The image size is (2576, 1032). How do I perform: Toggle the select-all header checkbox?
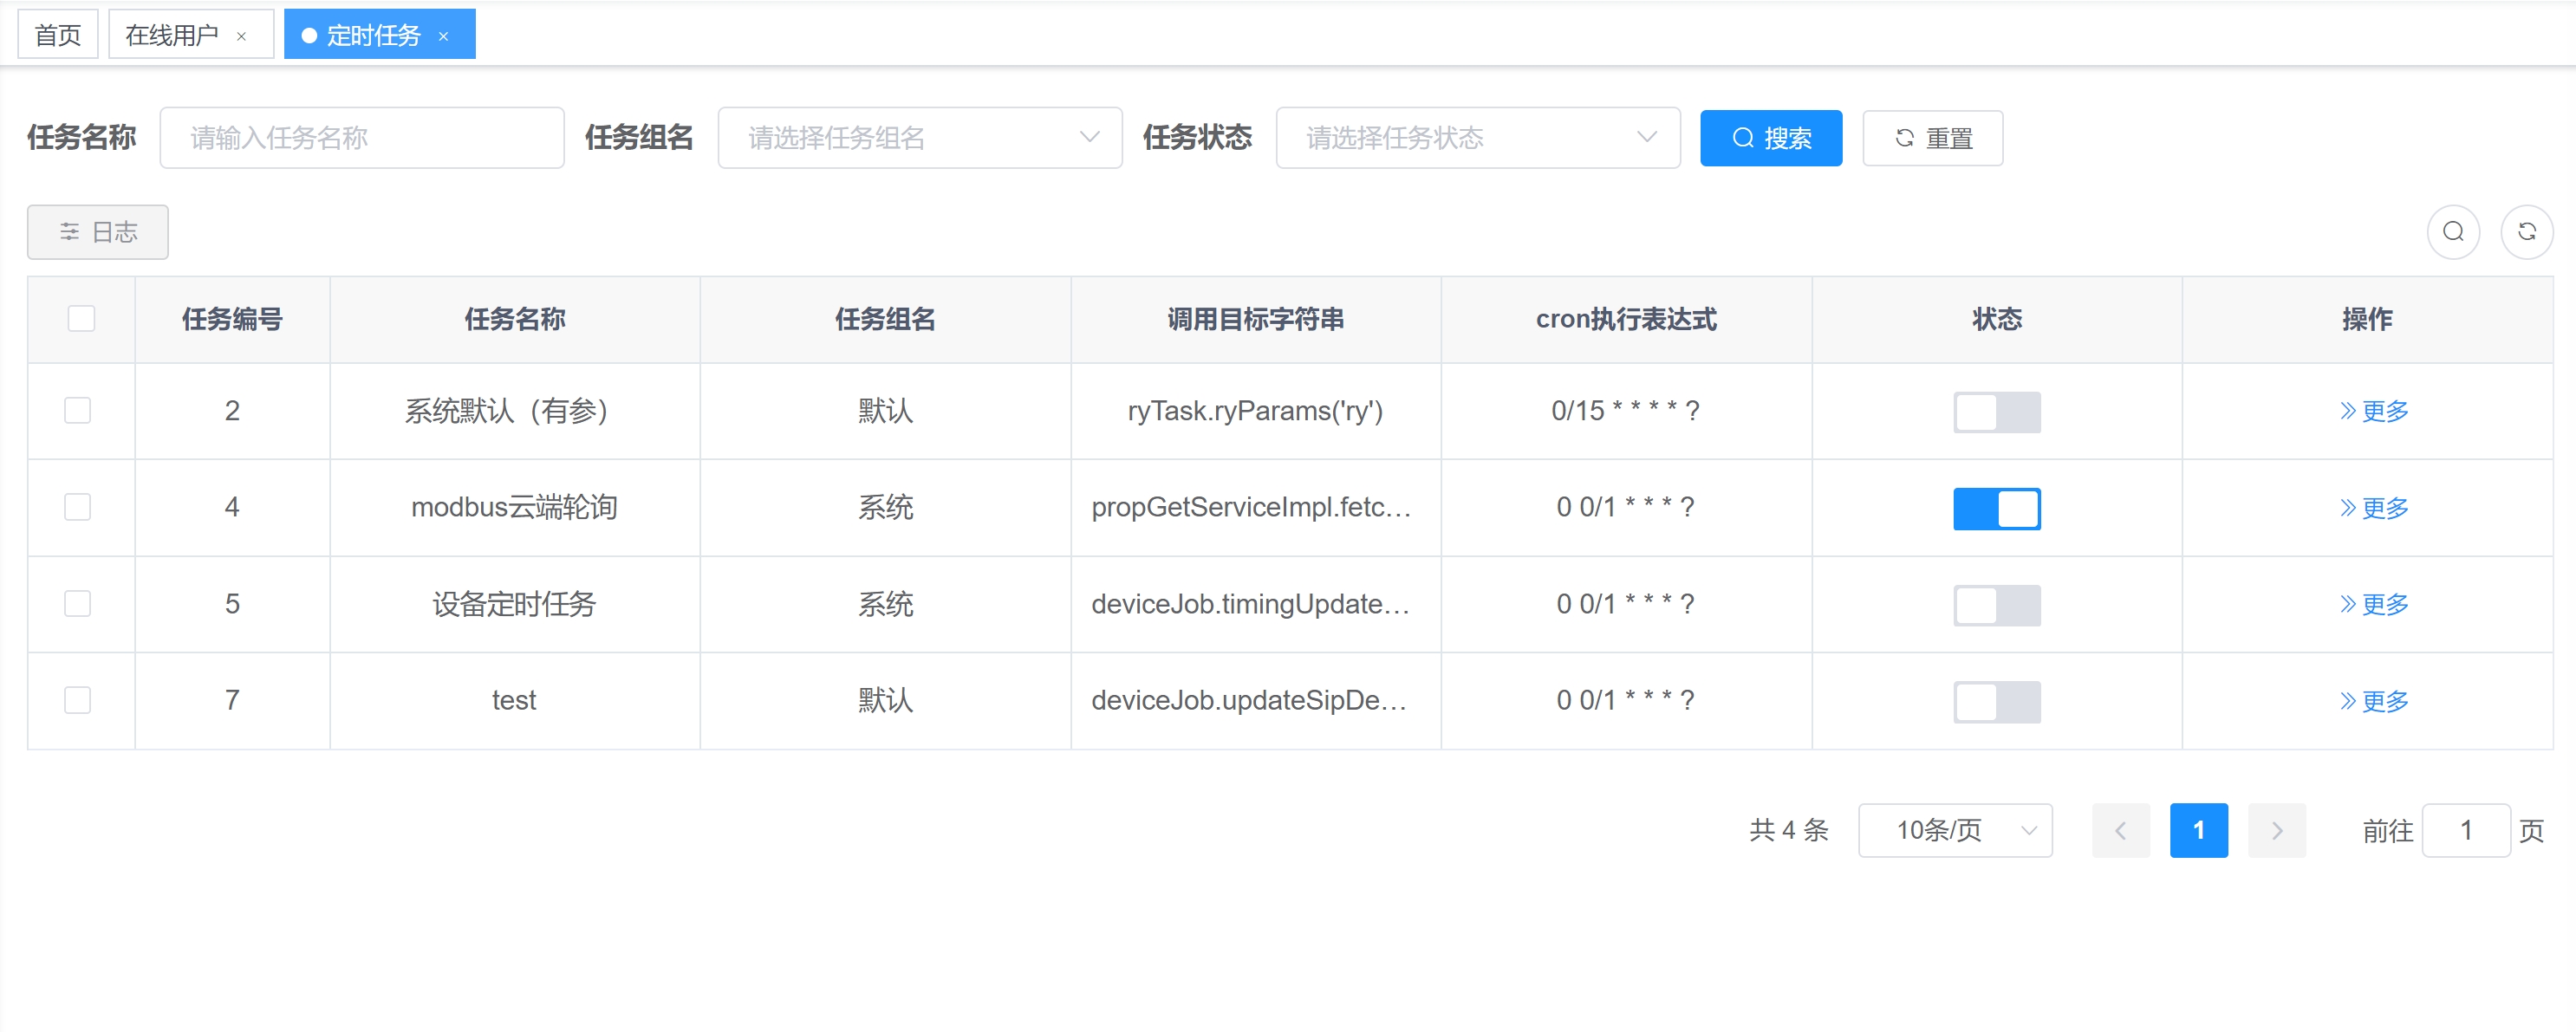tap(81, 319)
